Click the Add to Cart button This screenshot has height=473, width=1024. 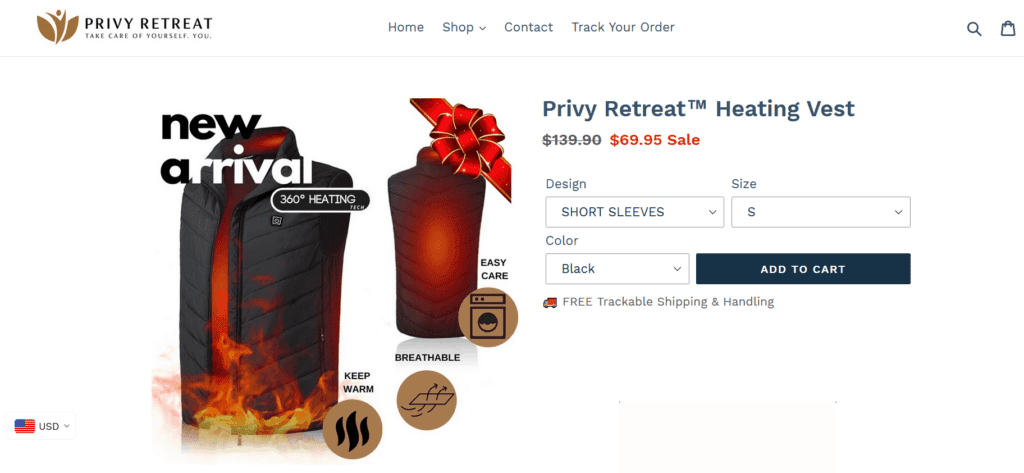tap(803, 269)
